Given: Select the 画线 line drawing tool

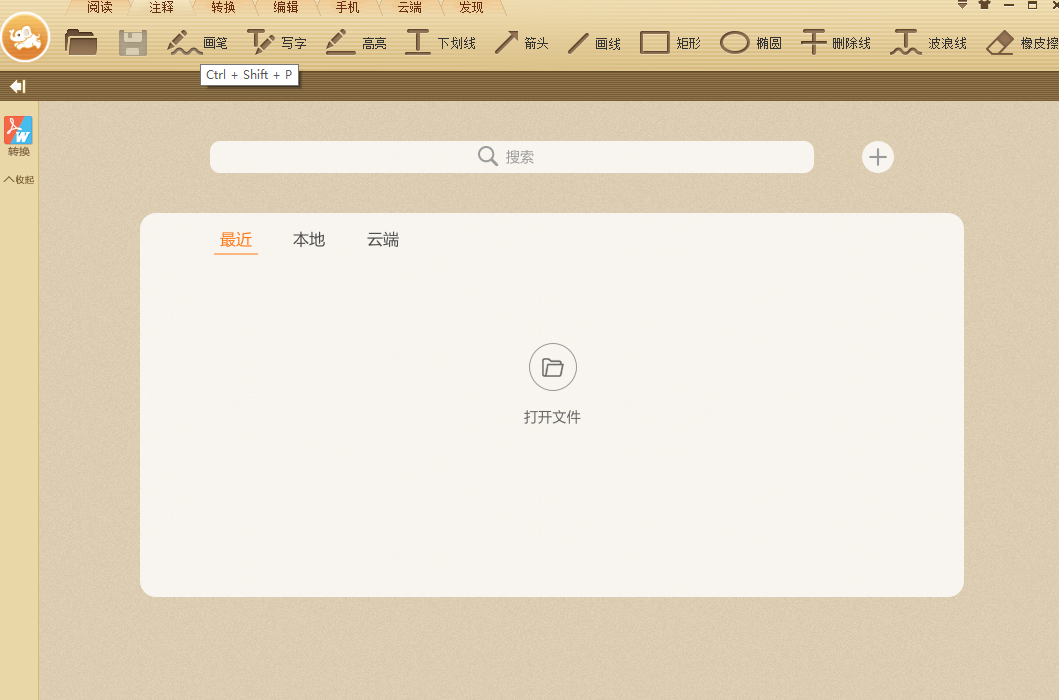Looking at the screenshot, I should pos(594,42).
